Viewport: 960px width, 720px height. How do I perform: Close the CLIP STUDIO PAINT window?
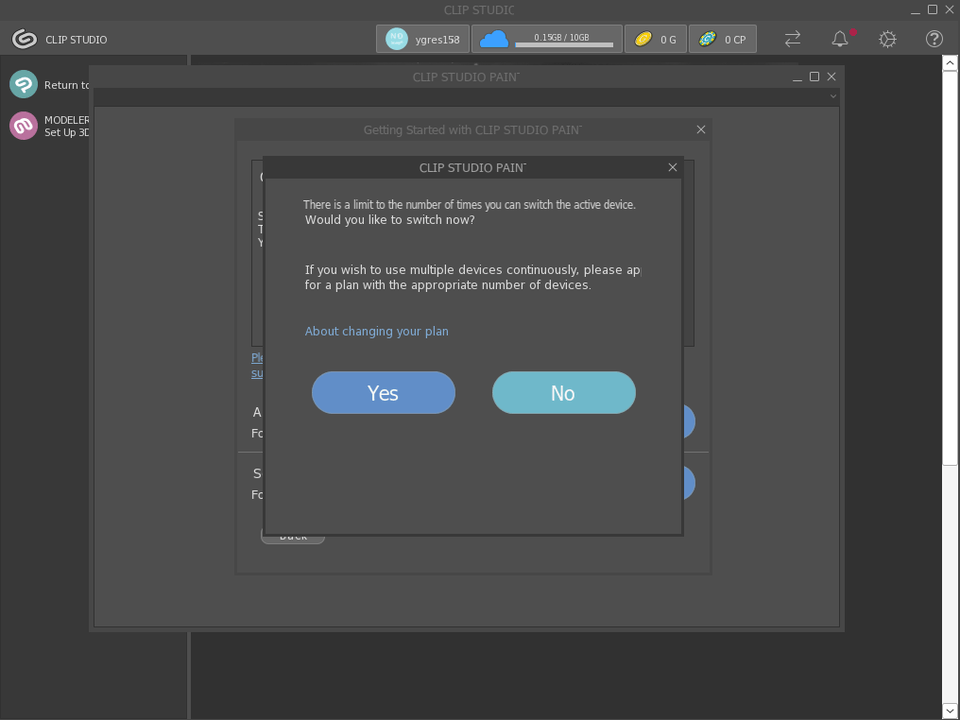click(x=831, y=77)
